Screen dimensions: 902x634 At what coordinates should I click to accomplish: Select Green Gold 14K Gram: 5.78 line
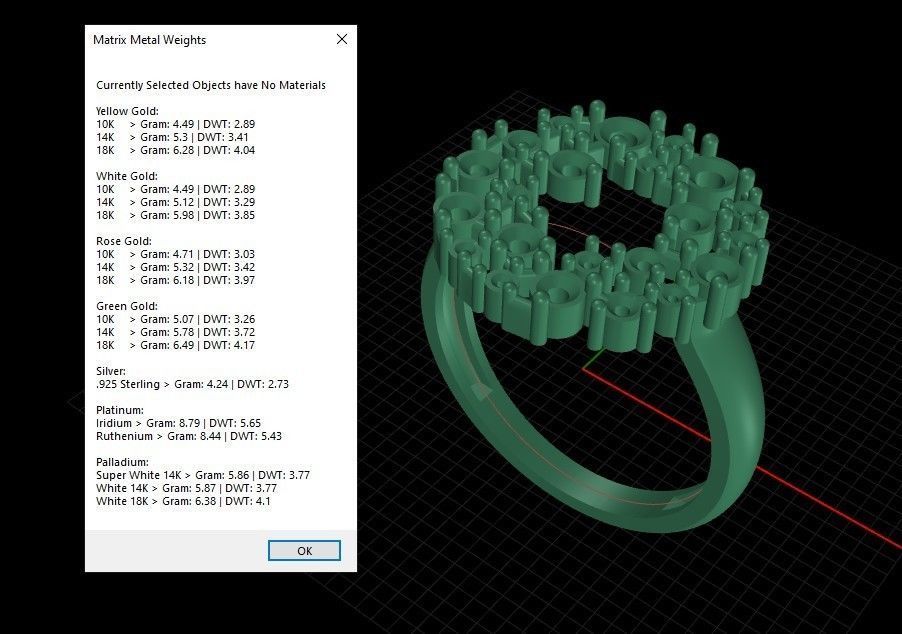175,332
